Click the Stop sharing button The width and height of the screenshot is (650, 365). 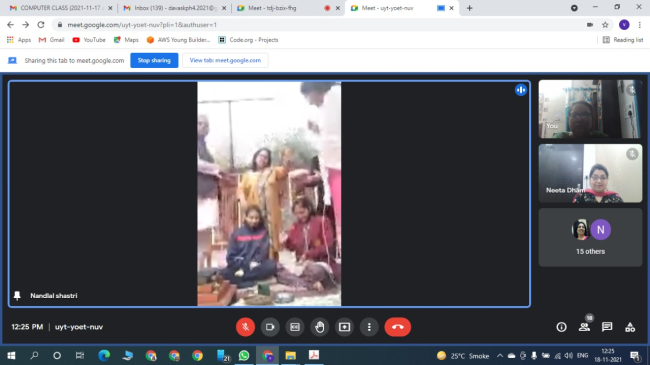pyautogui.click(x=154, y=60)
